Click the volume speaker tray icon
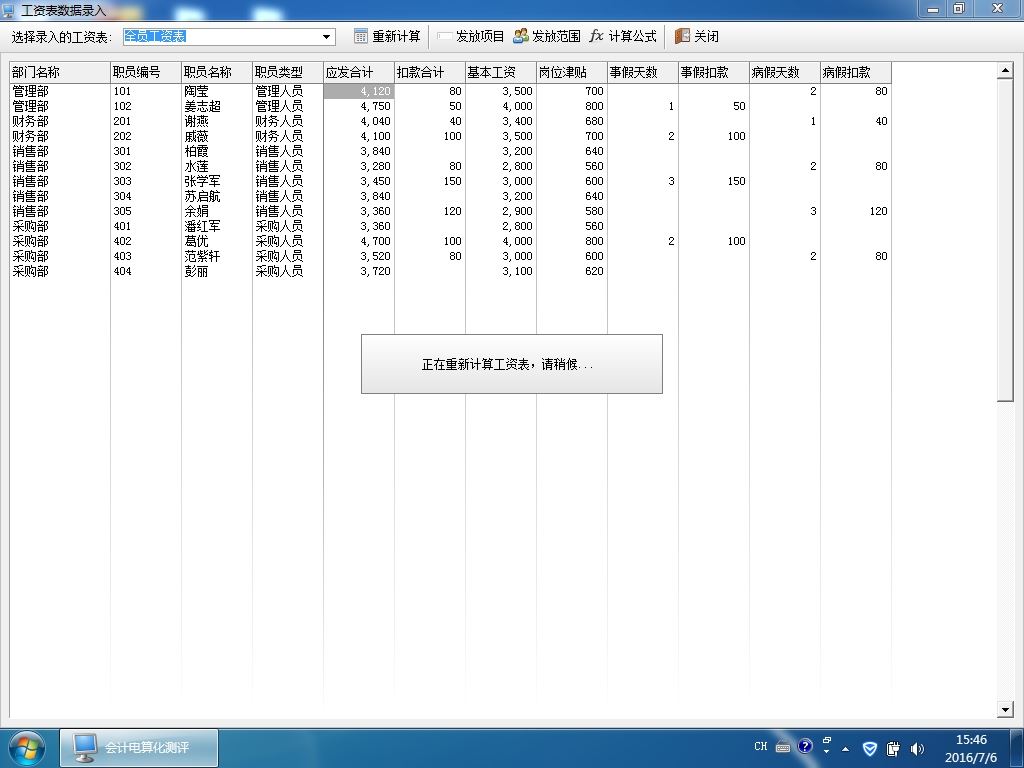1024x768 pixels. point(917,748)
